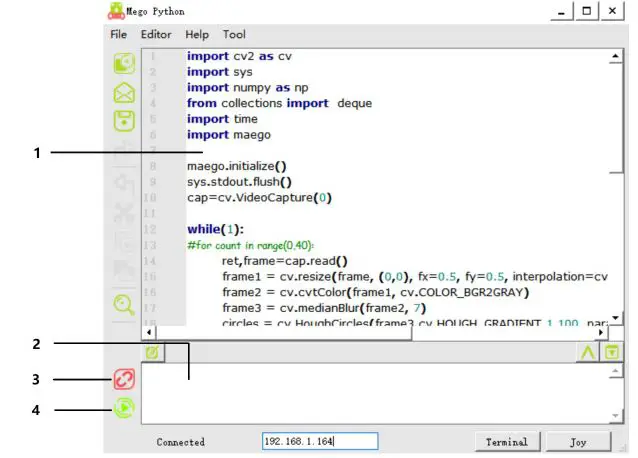Click the Mego Python title bar logo

click(116, 11)
